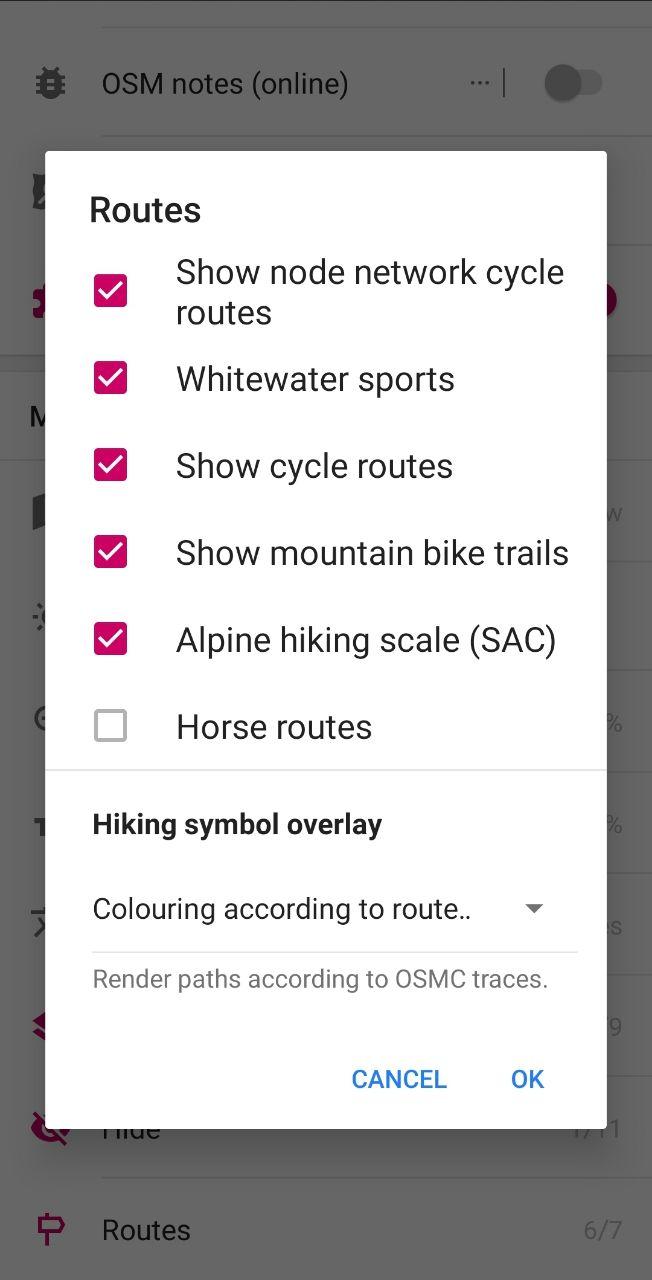
Task: Uncheck Show node network cycle routes
Action: [110, 291]
